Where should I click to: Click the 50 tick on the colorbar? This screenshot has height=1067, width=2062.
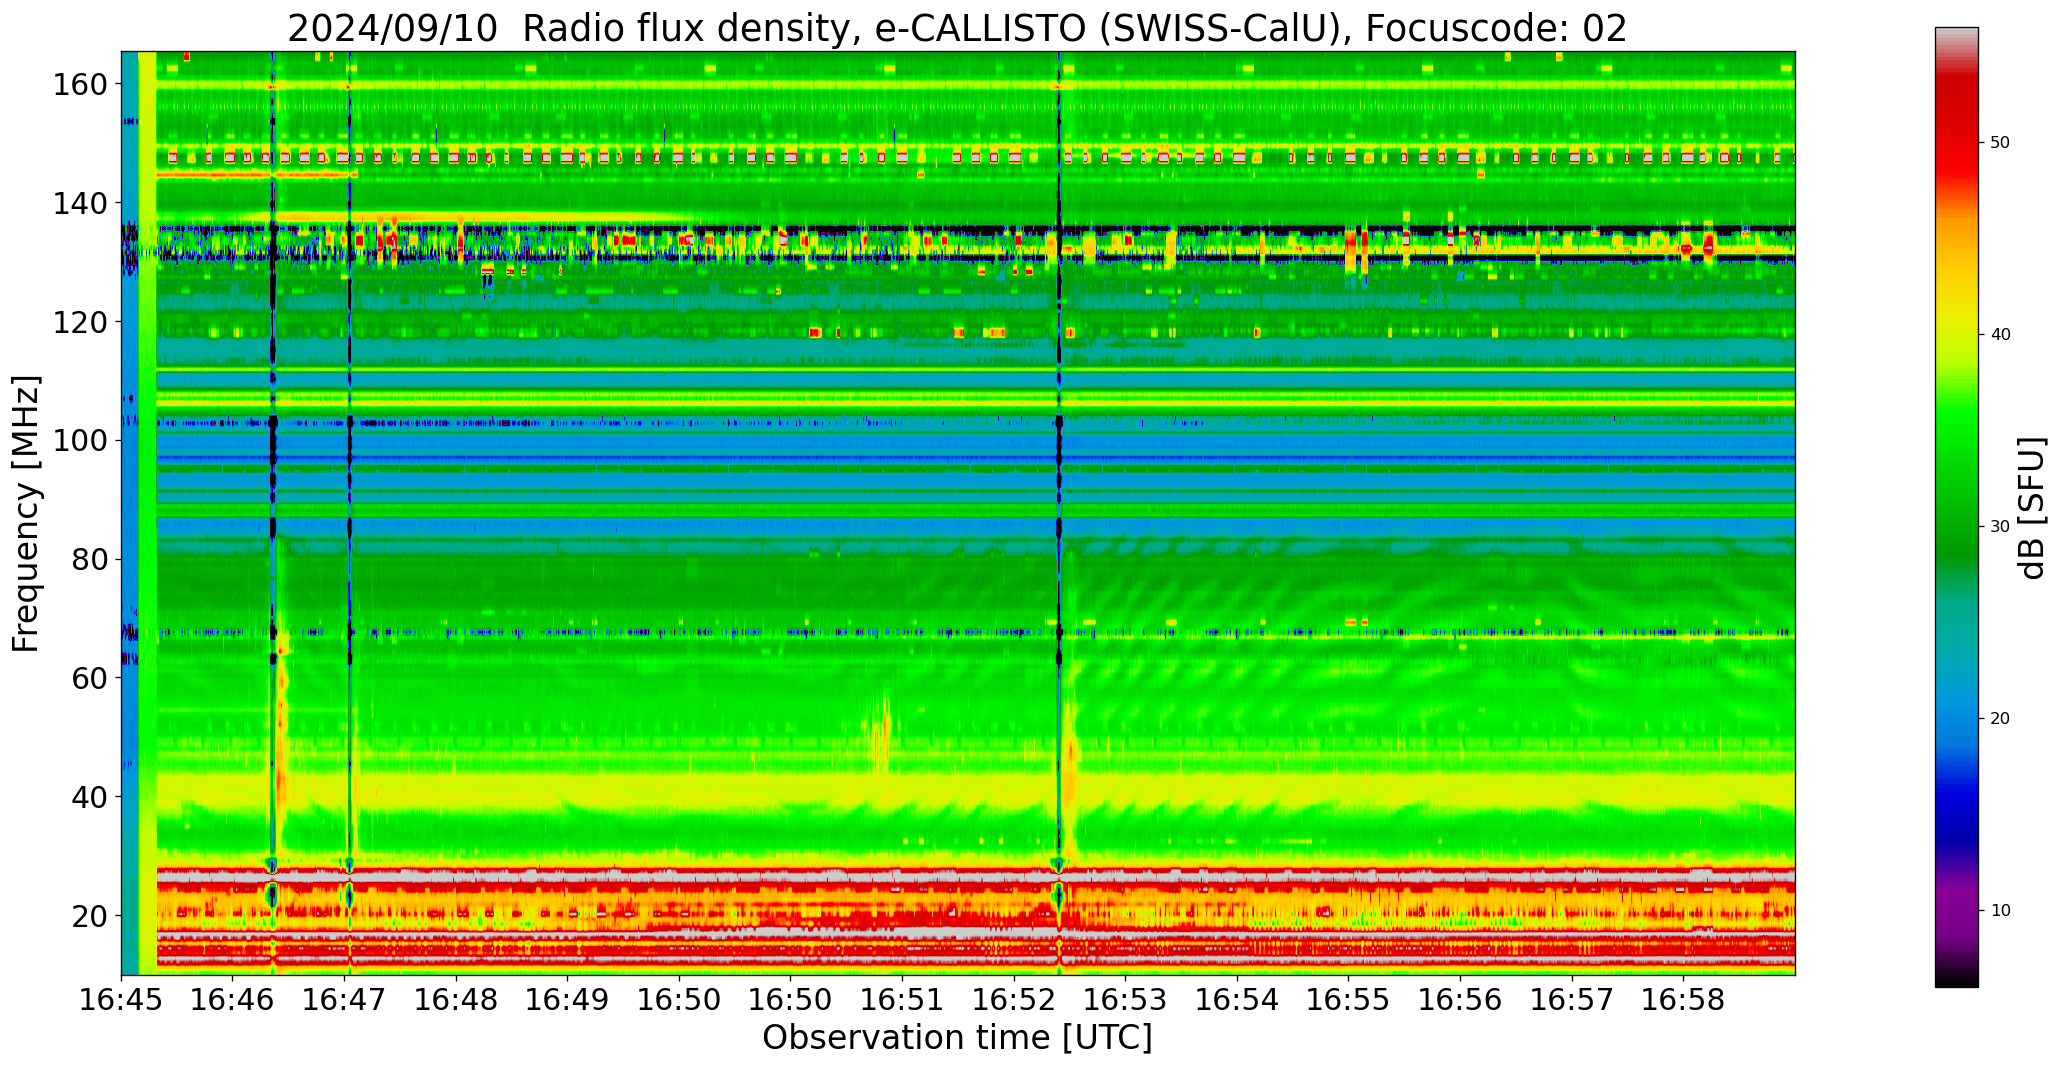tap(2000, 143)
